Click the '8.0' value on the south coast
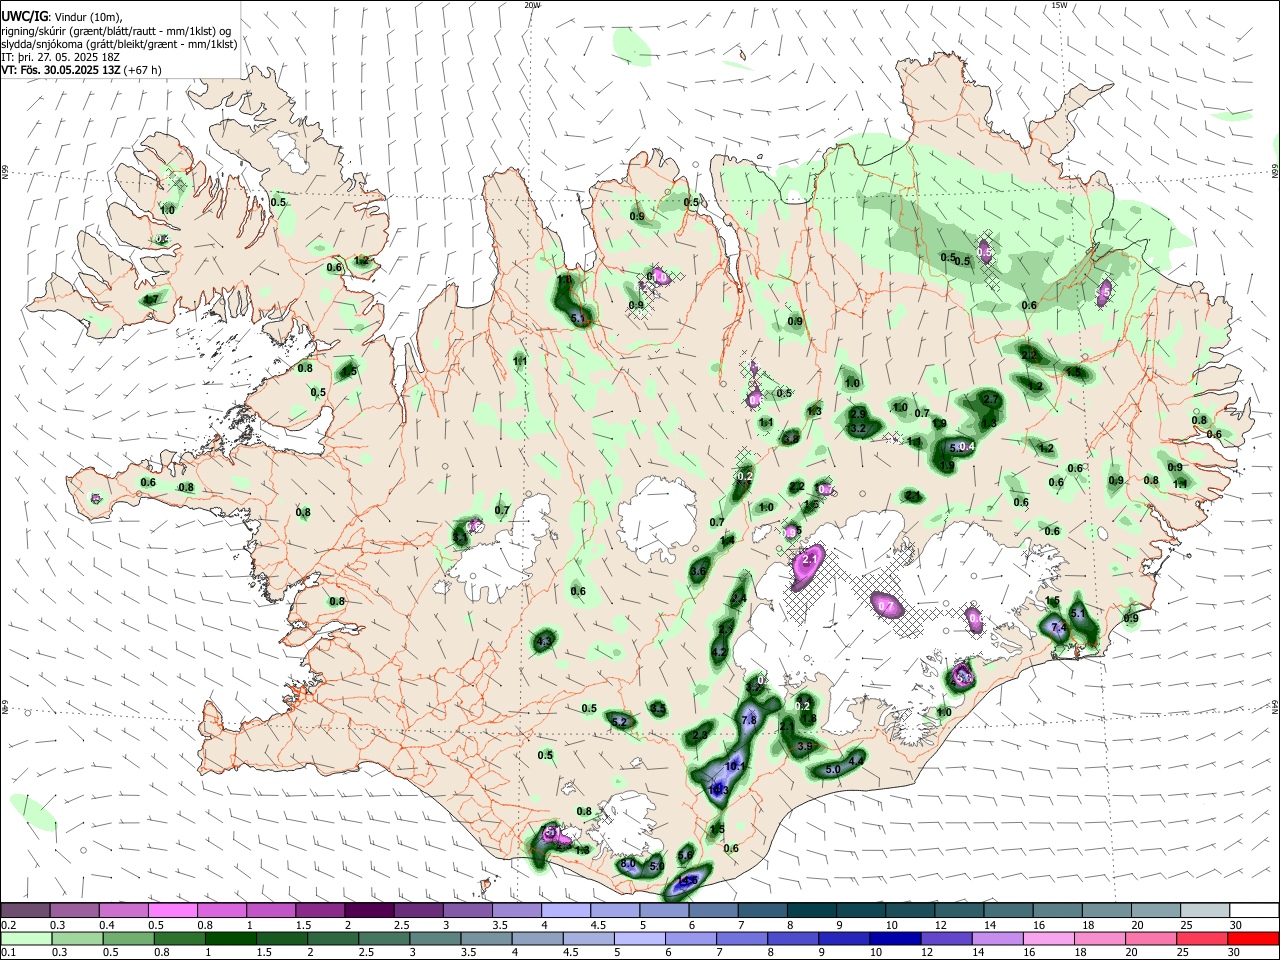Viewport: 1280px width, 960px height. click(628, 863)
